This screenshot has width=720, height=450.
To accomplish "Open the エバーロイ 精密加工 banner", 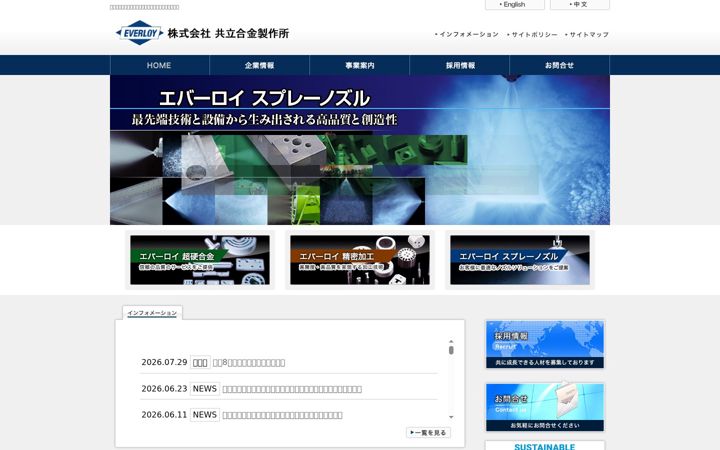I will [360, 260].
